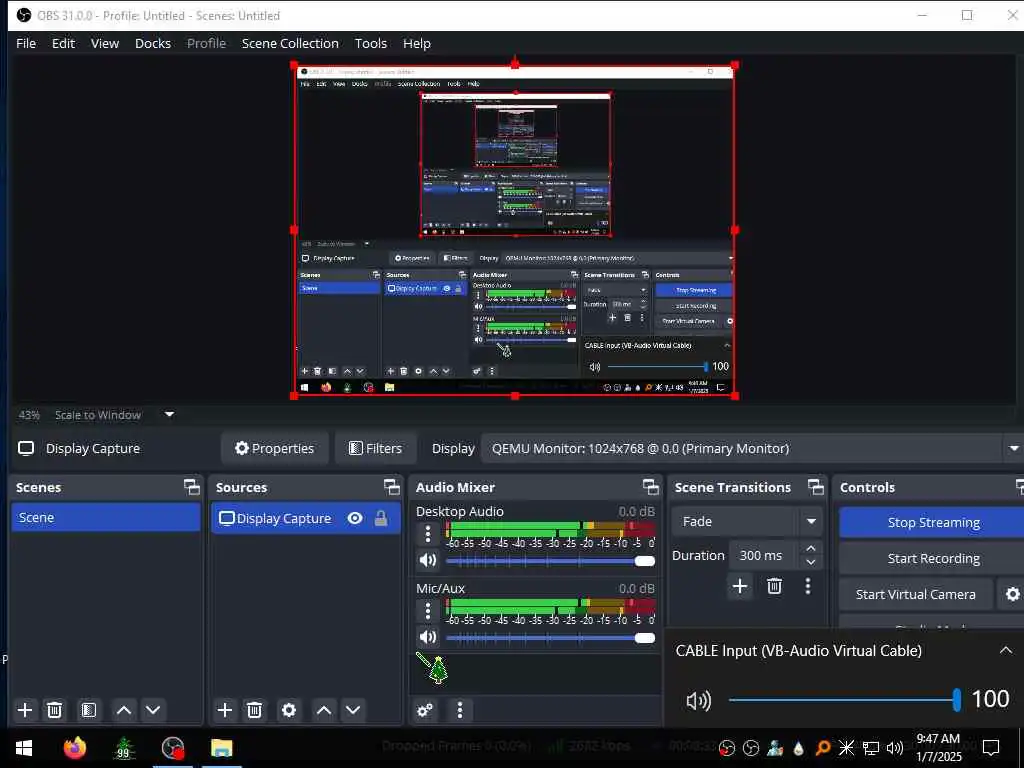Click the system tray volume speaker icon

895,748
